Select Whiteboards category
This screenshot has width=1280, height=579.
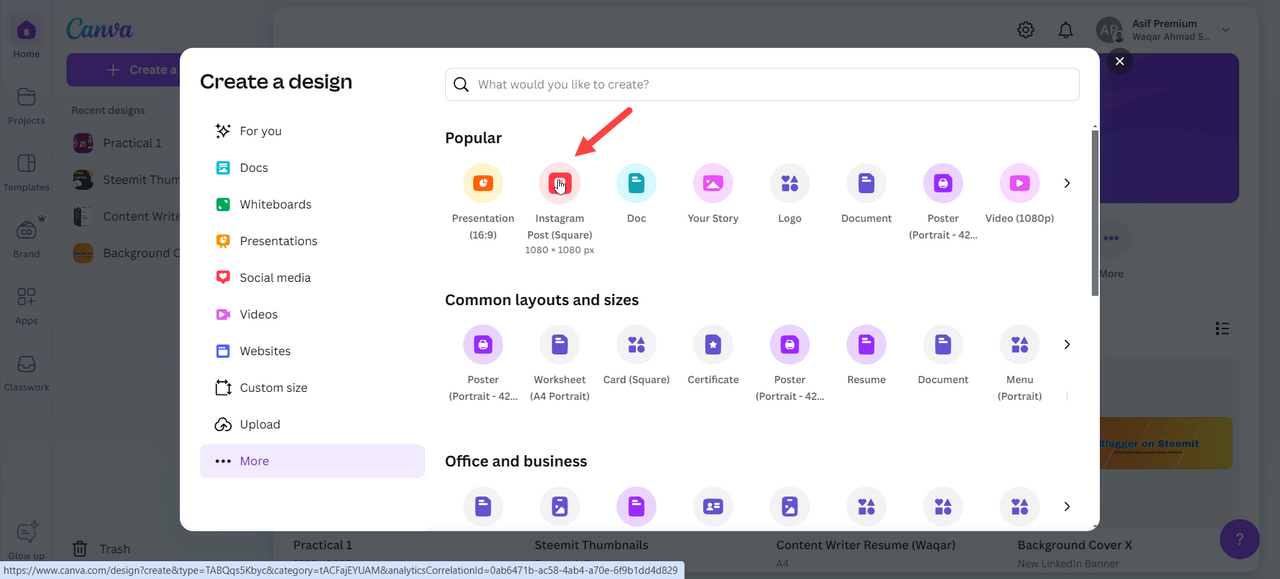tap(312, 204)
